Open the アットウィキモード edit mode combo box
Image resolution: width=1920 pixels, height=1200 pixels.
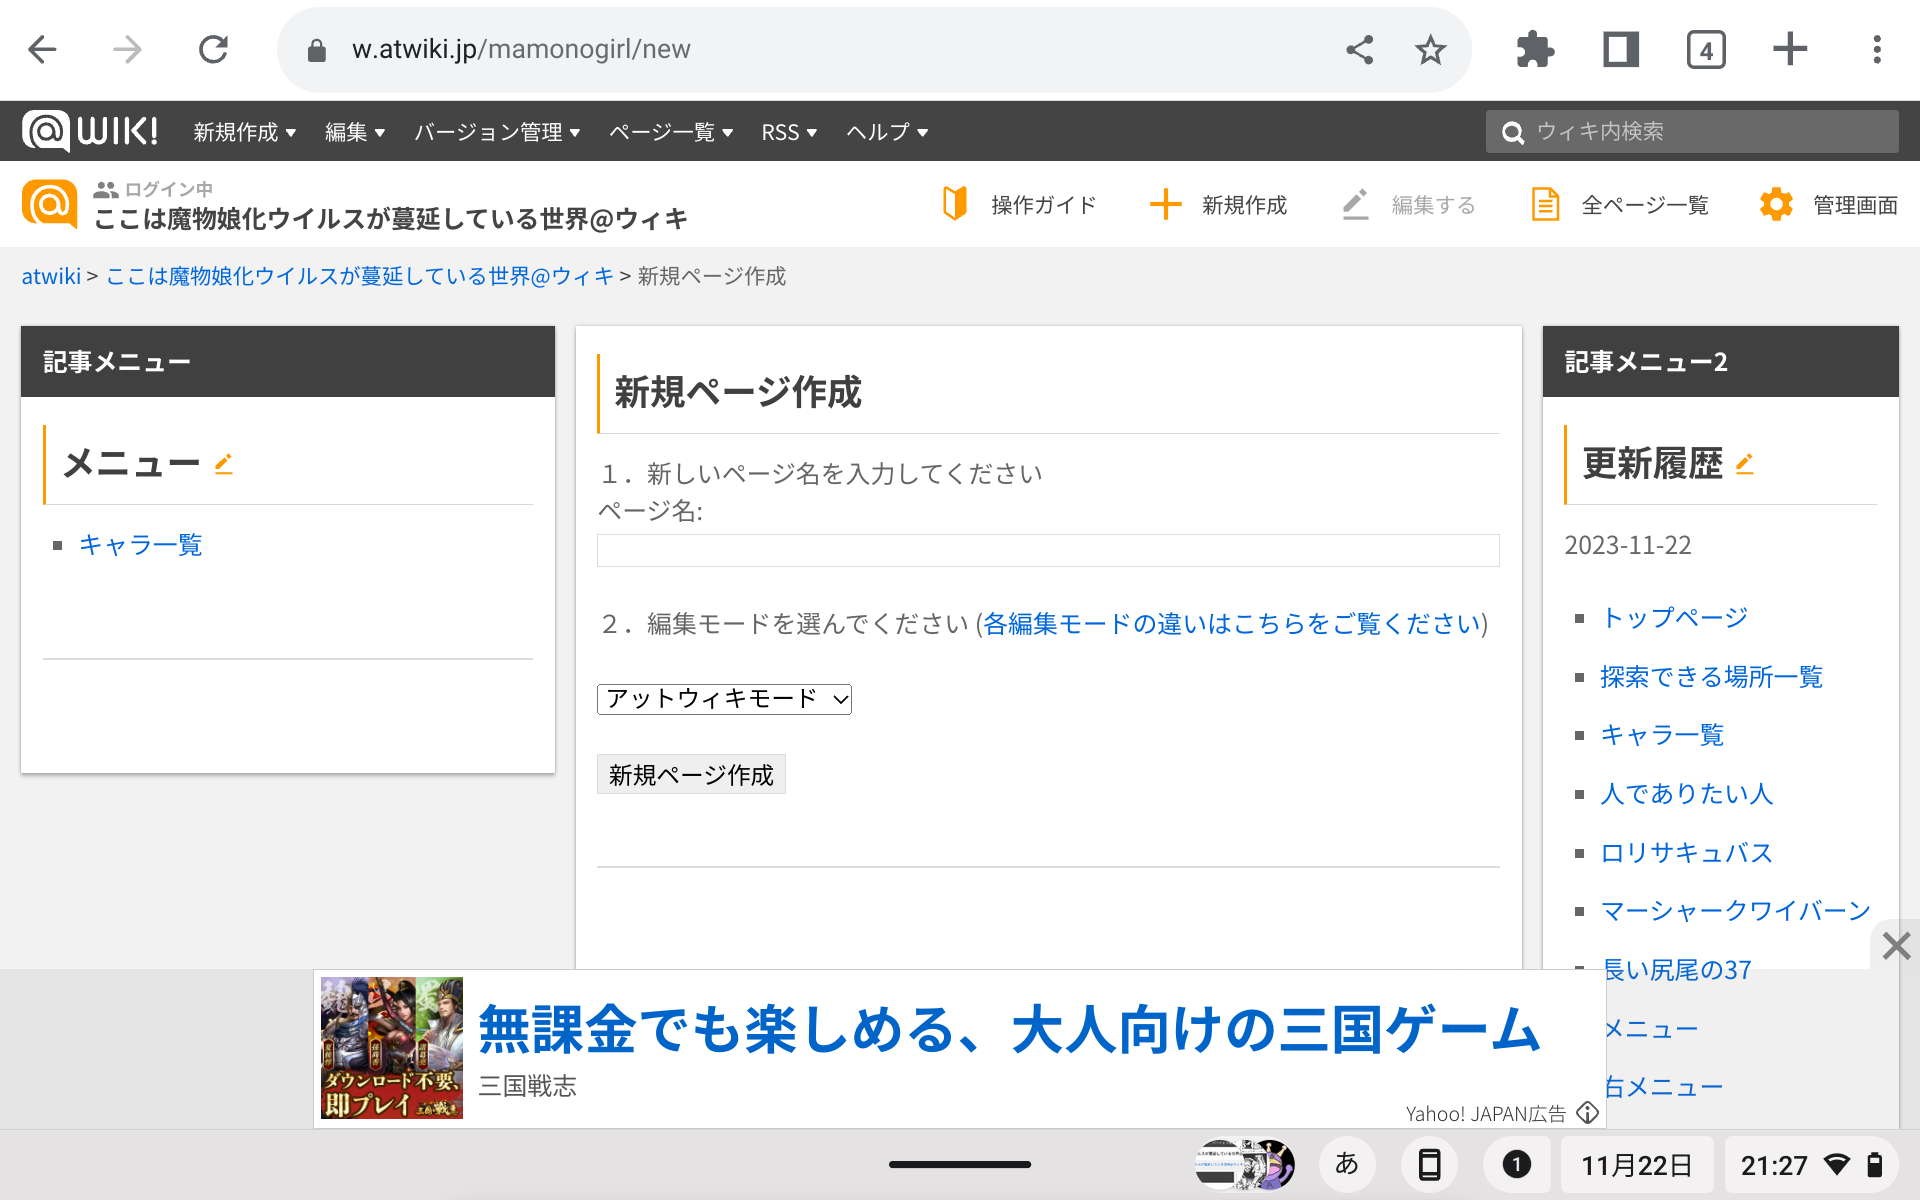click(724, 699)
